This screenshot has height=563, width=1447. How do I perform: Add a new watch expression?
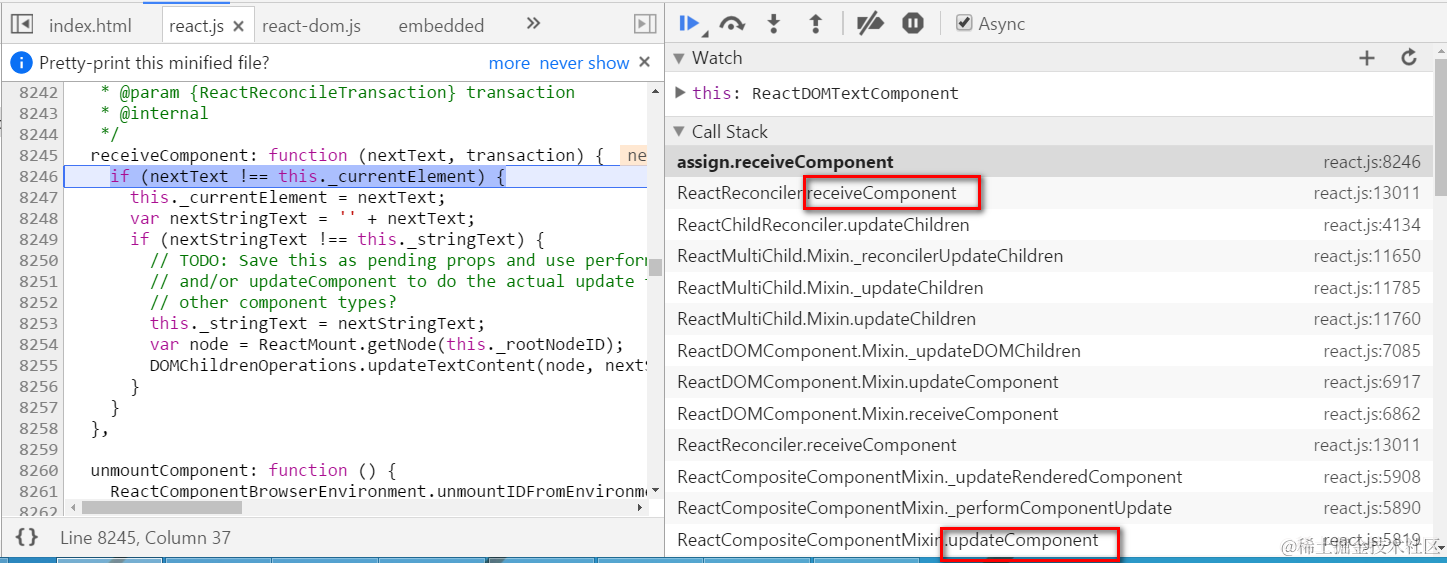pyautogui.click(x=1367, y=58)
